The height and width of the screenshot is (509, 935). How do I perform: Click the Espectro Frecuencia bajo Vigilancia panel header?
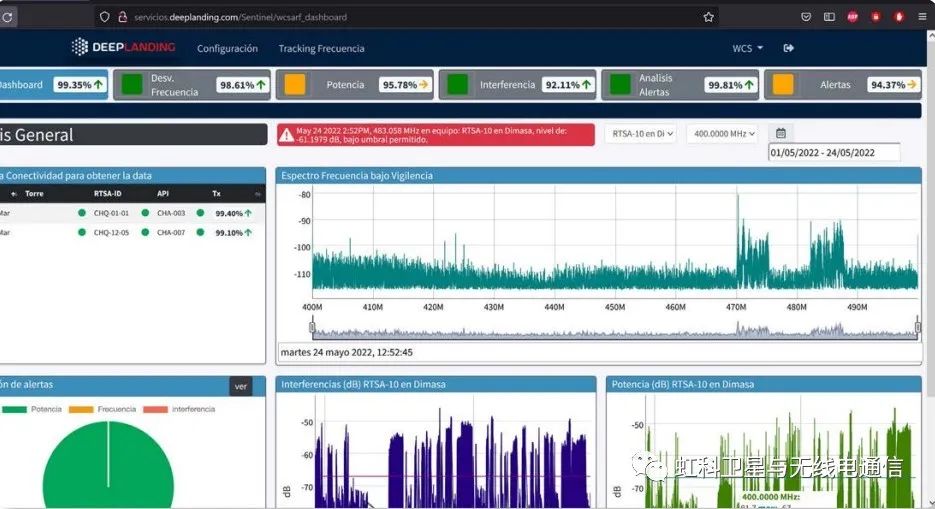pyautogui.click(x=598, y=176)
